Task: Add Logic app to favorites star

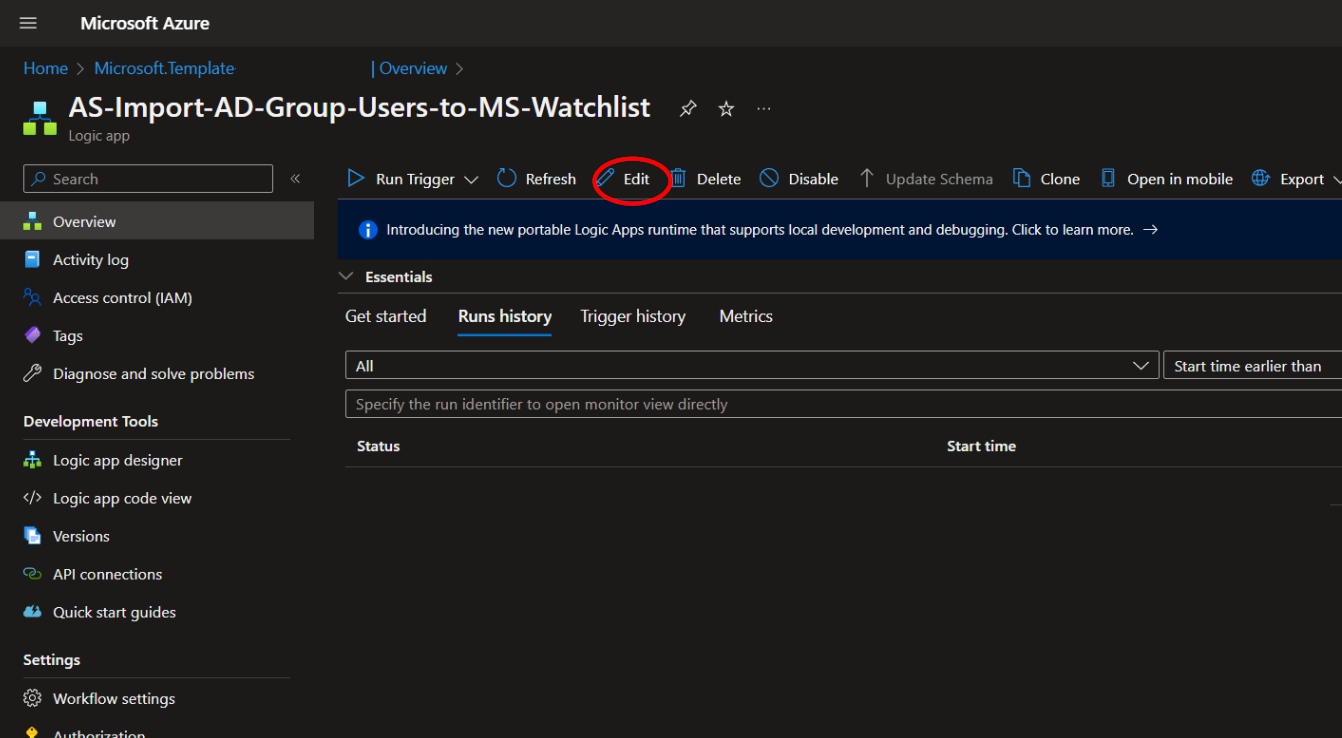Action: point(726,109)
